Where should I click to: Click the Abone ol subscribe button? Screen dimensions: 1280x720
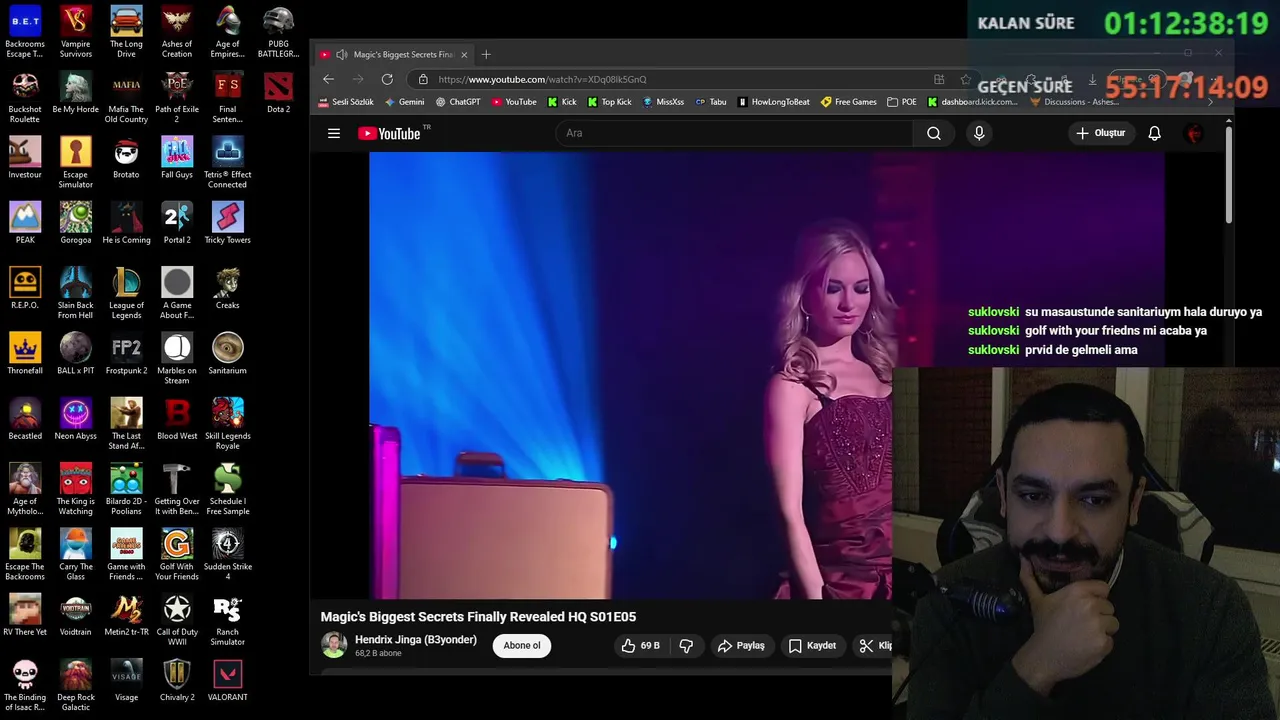[x=522, y=646]
